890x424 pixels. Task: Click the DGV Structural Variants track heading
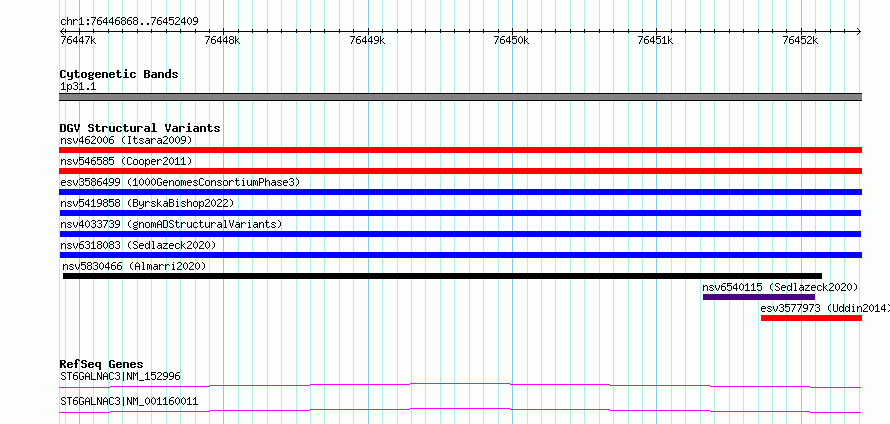pos(140,128)
